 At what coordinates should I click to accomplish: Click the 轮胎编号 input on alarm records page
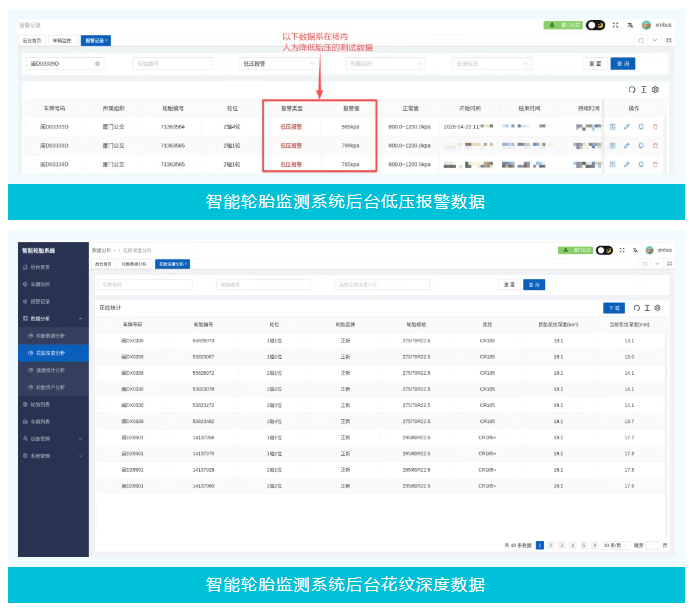coord(172,64)
